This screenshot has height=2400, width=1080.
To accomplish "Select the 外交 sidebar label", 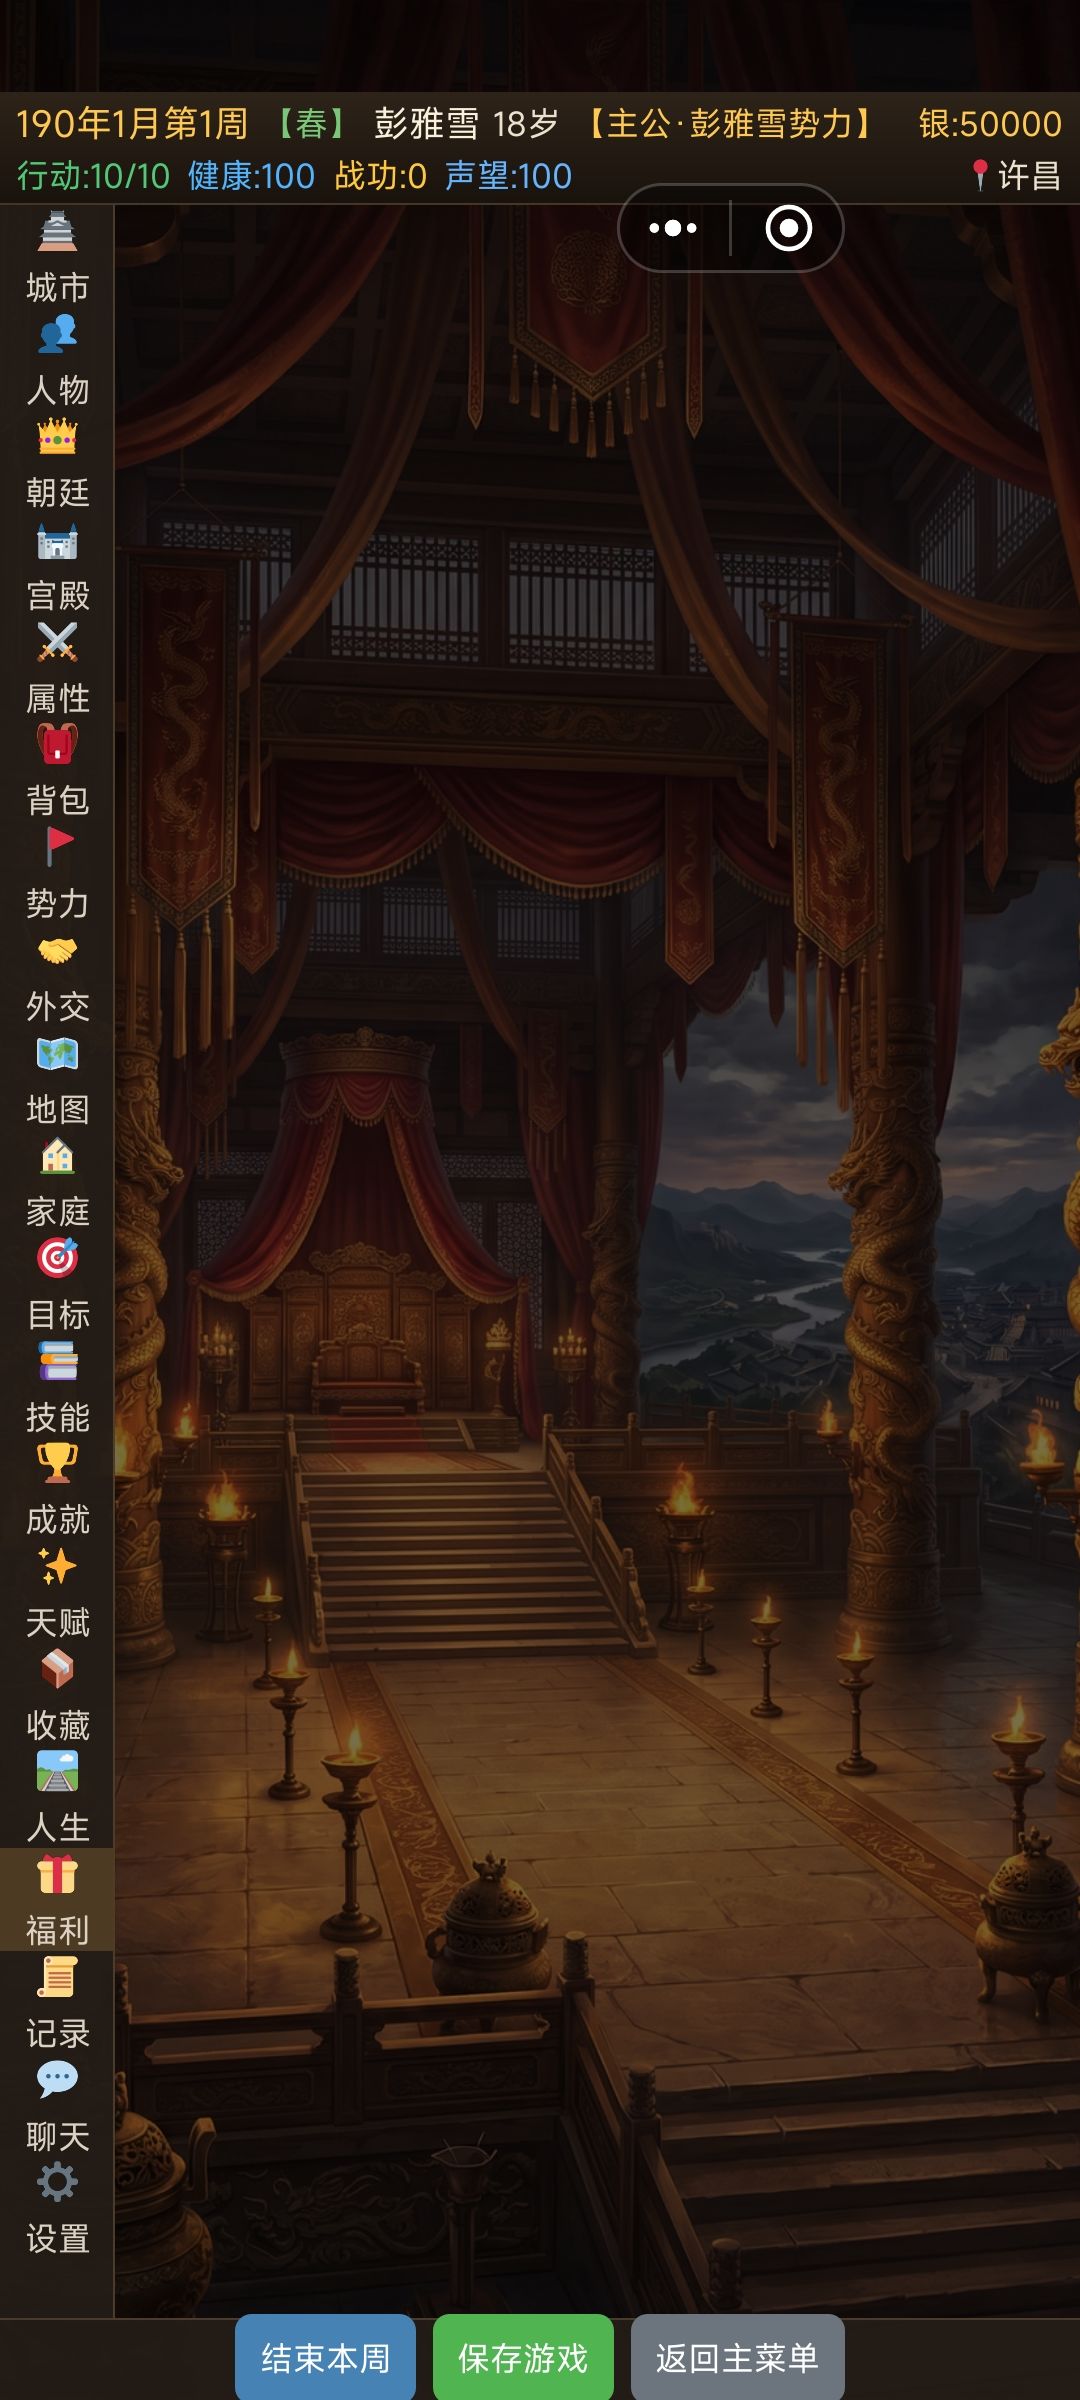I will (x=57, y=1007).
